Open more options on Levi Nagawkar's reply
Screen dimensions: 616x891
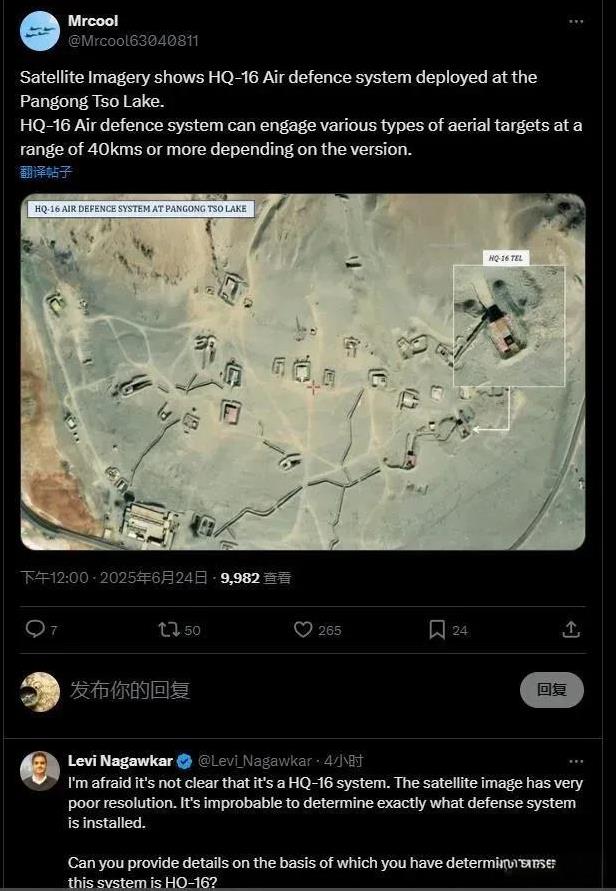click(x=576, y=761)
